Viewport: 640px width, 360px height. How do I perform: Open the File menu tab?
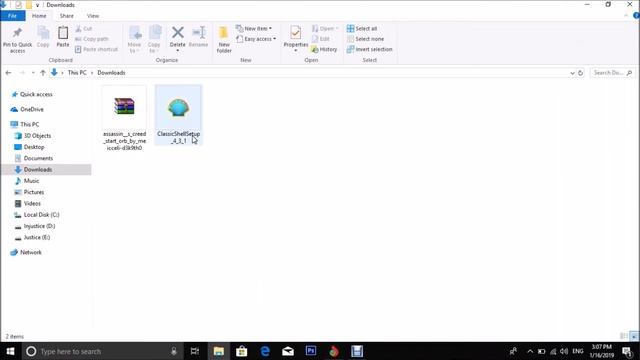click(x=13, y=16)
